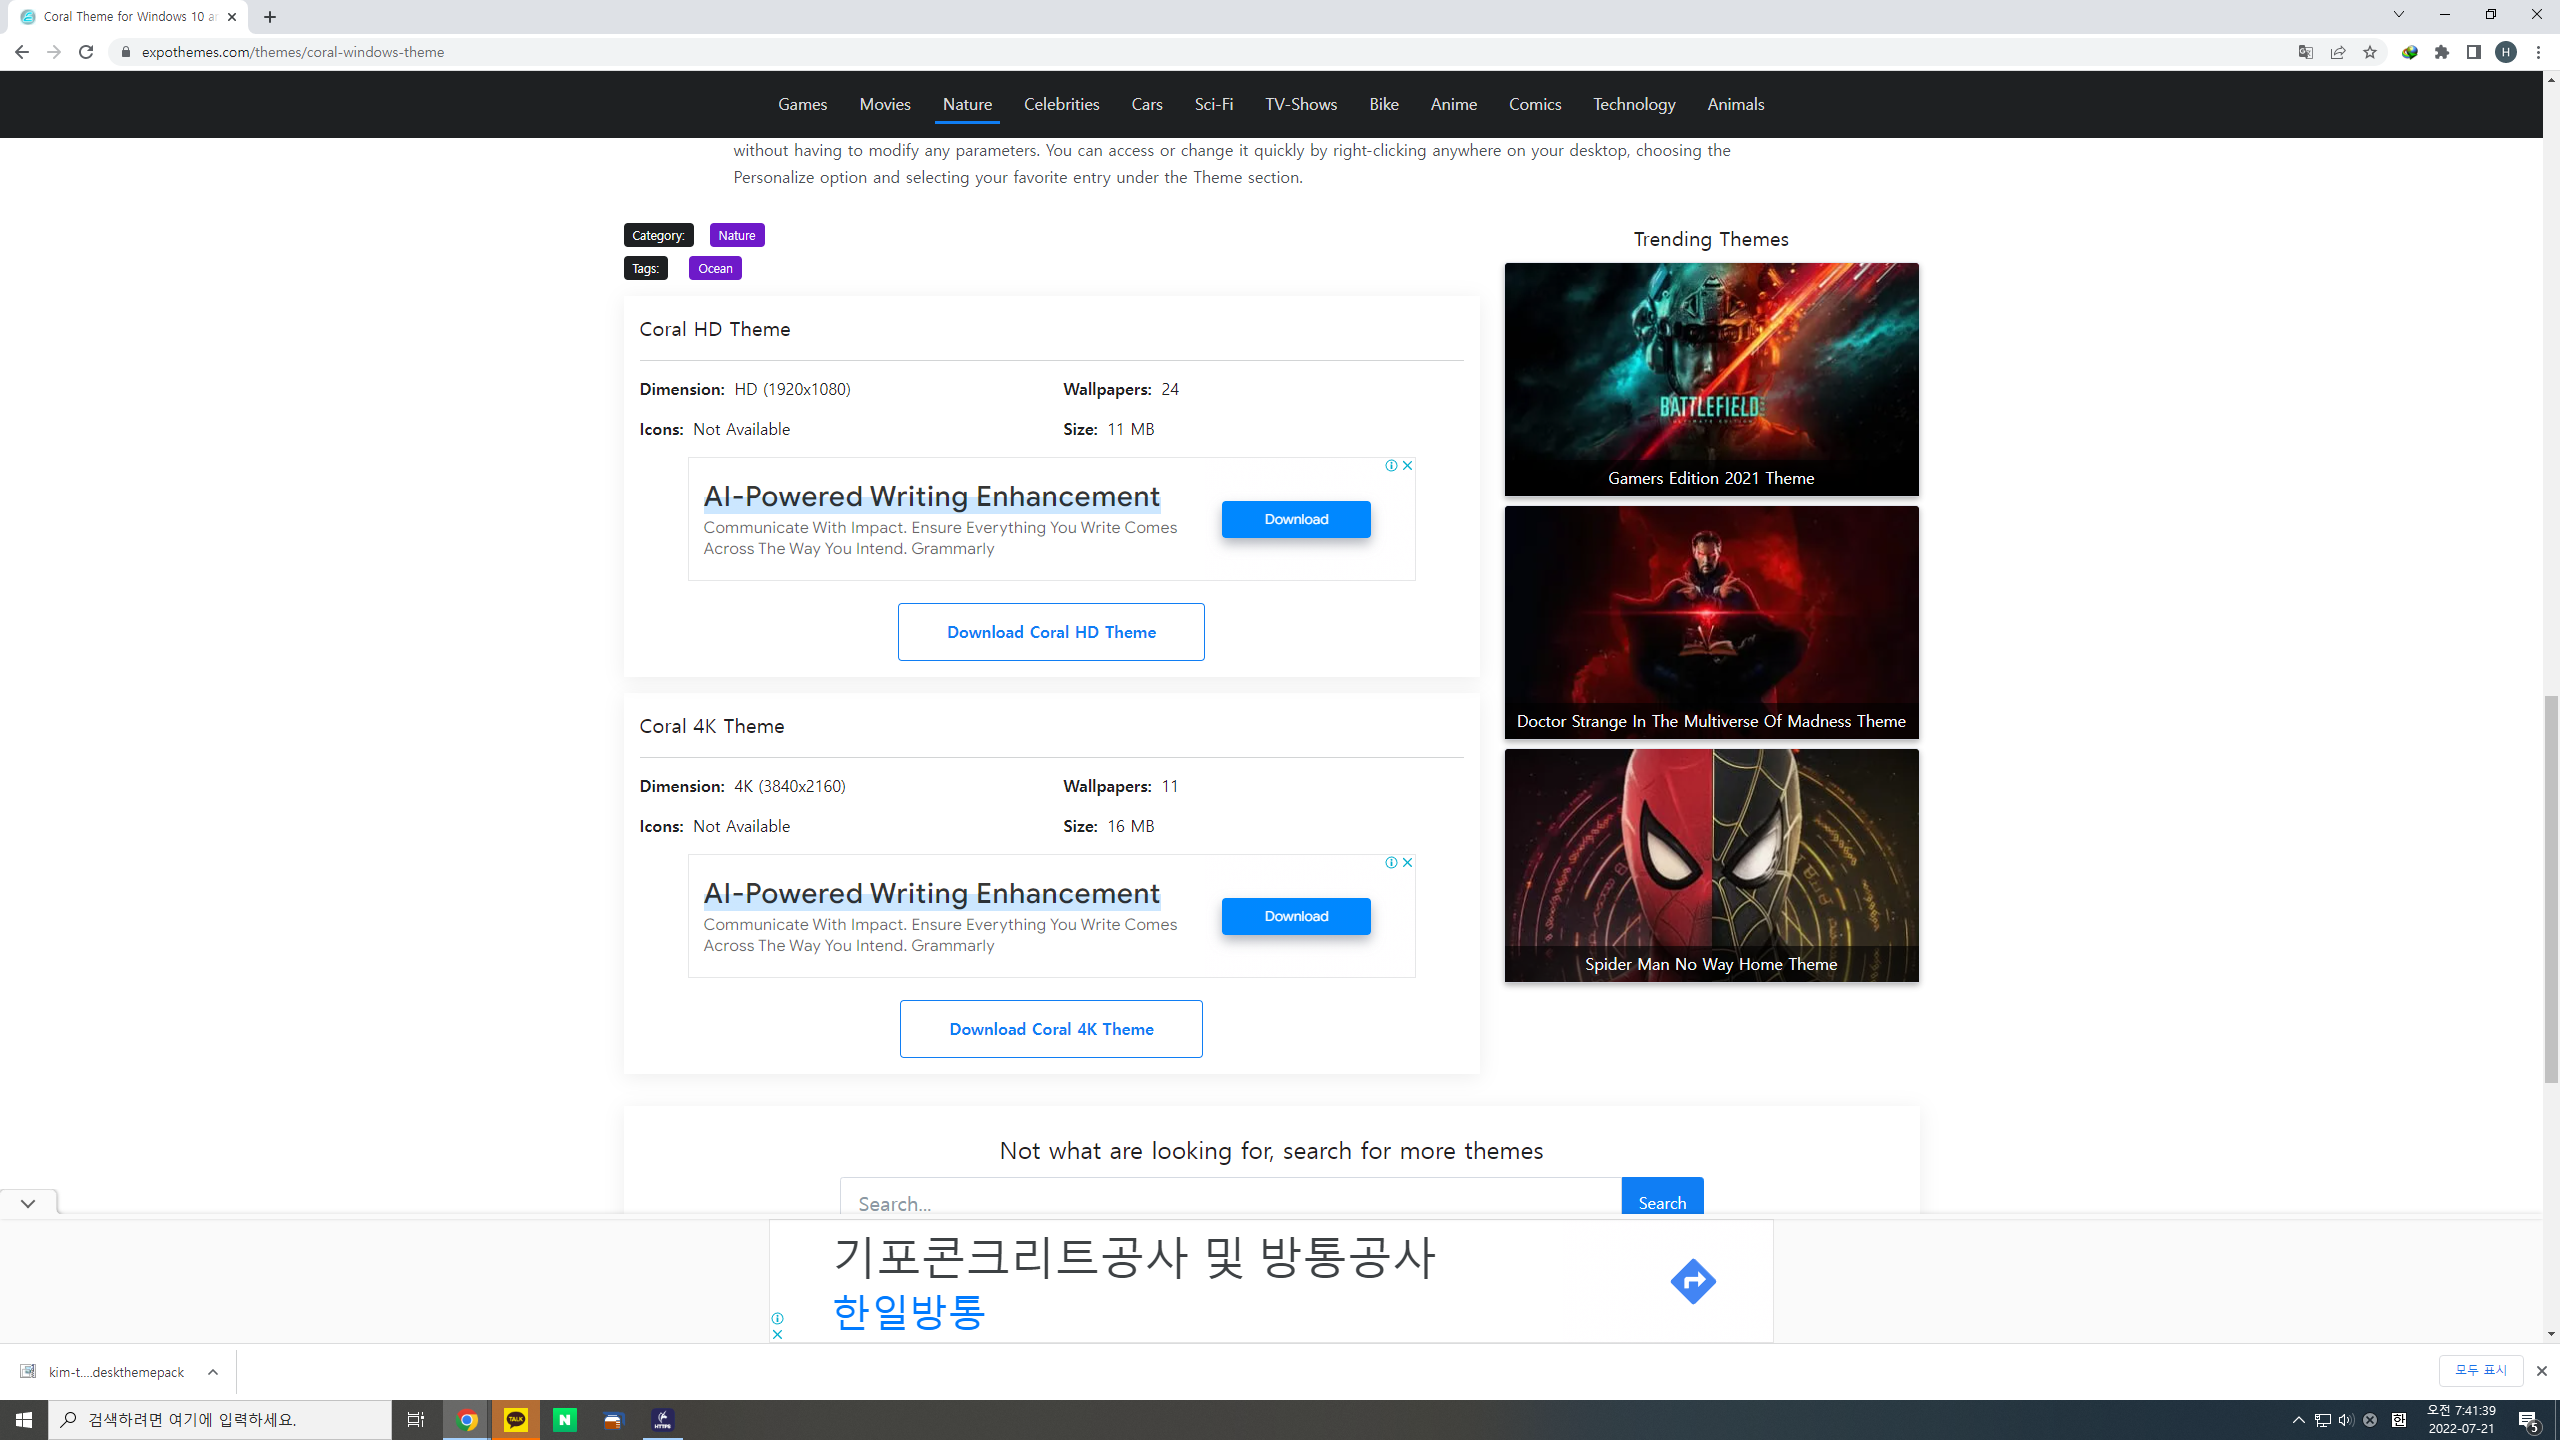Open Naver app from the taskbar
This screenshot has height=1440, width=2560.
[x=565, y=1420]
